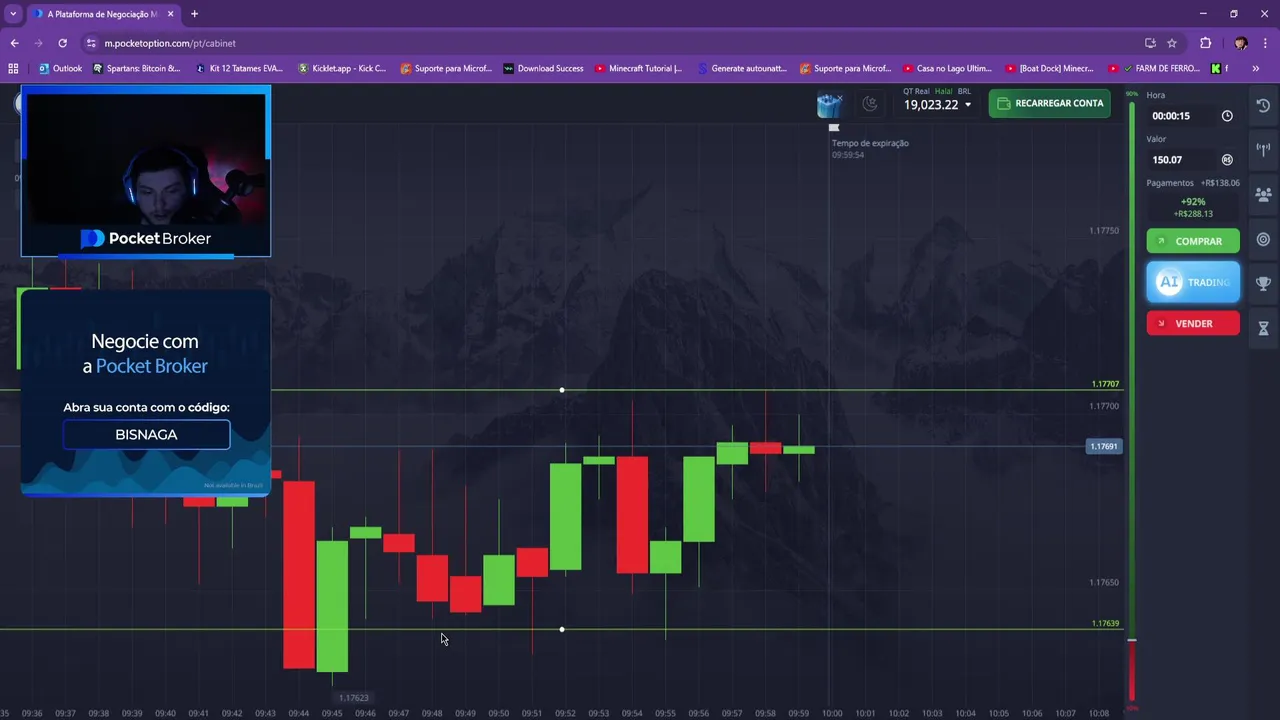Open Chrome three-dot menu
The image size is (1280, 720).
[x=1265, y=43]
